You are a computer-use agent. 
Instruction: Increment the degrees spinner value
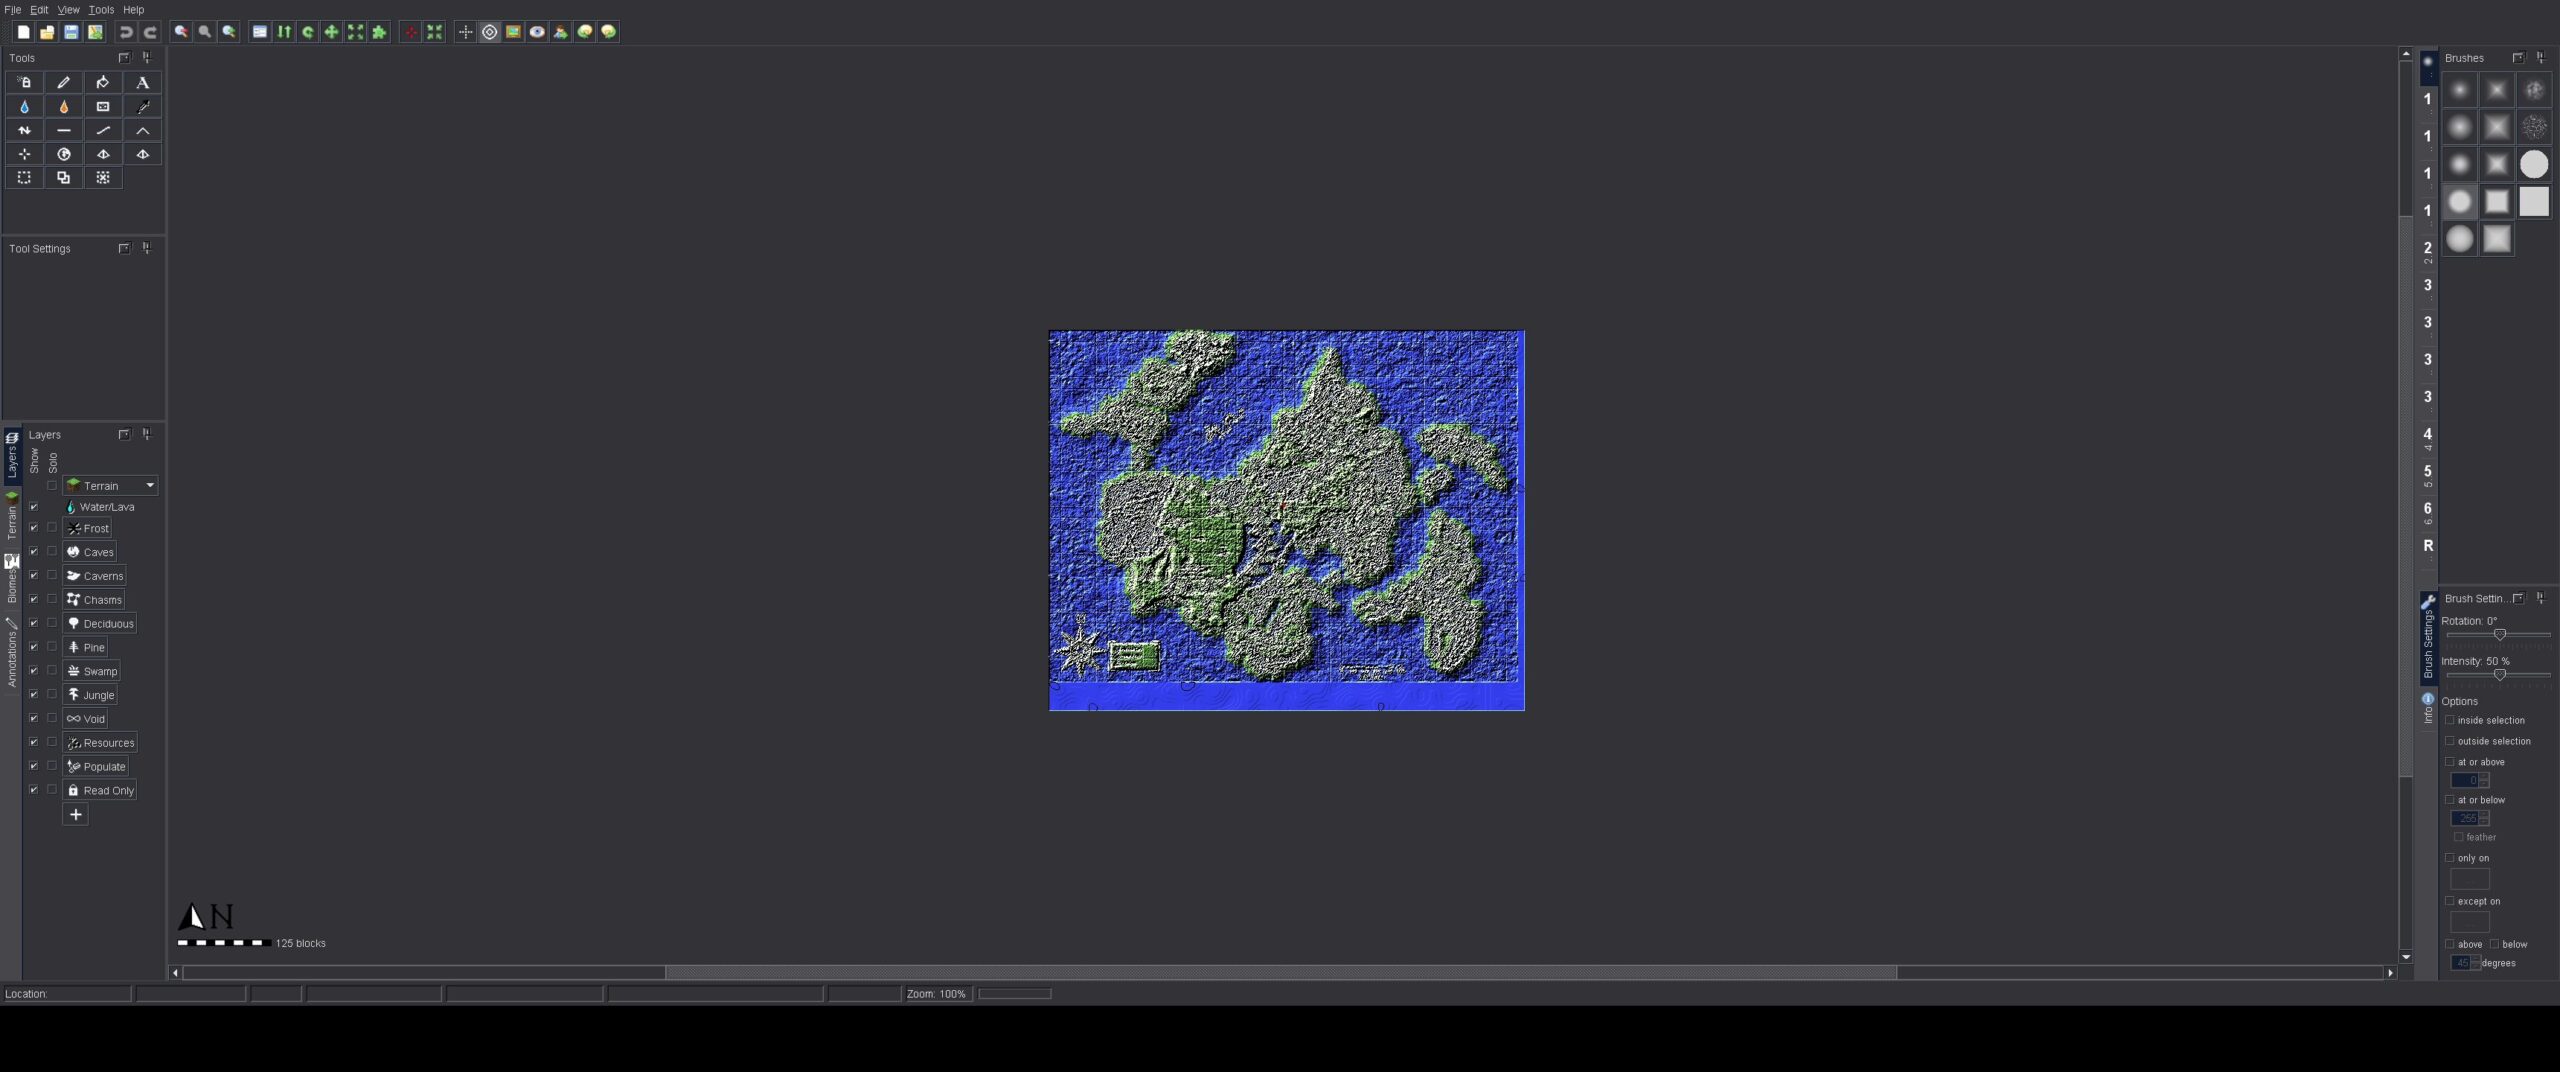tap(2476, 959)
